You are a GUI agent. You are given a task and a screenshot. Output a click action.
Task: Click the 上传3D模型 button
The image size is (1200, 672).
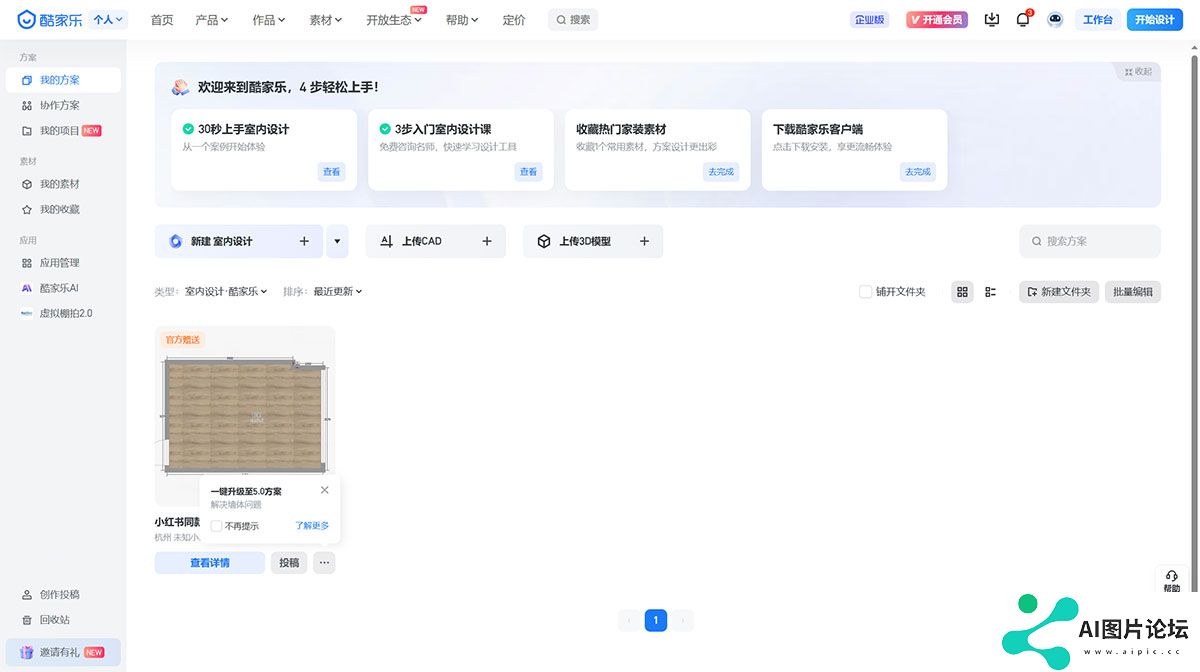click(x=593, y=241)
